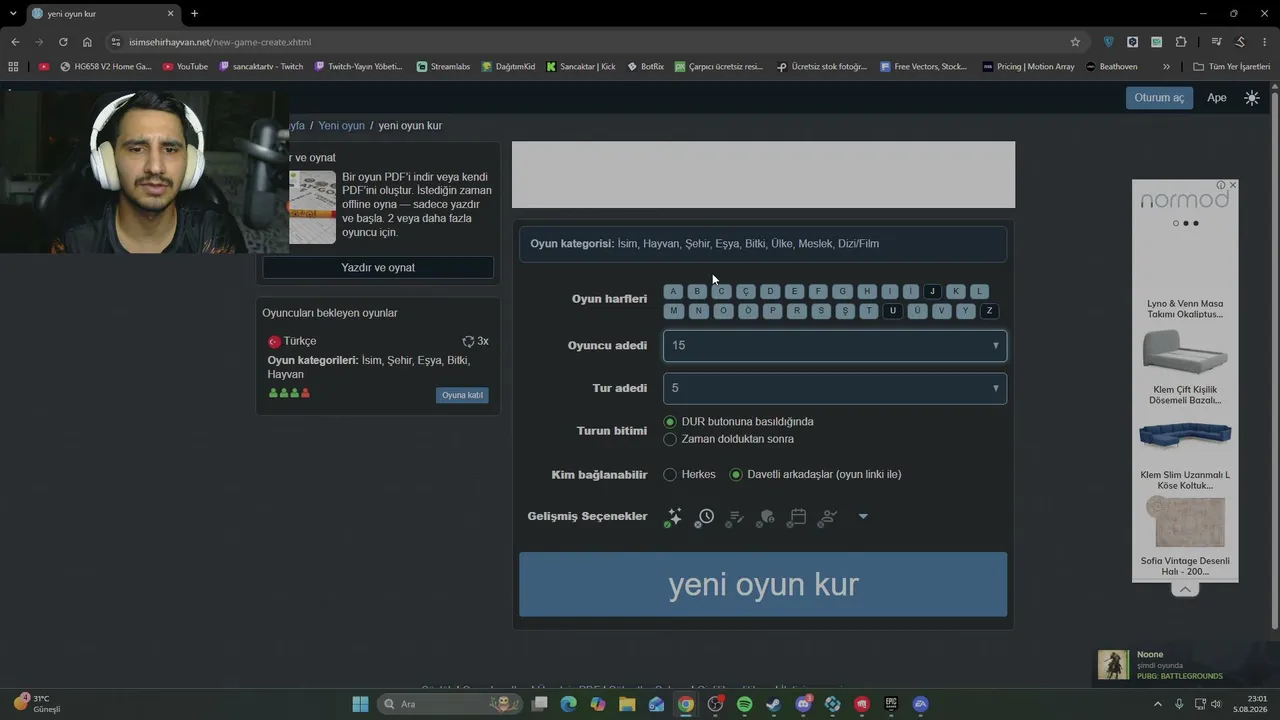Select 'Zaman dolduktan sonra' radio option
The width and height of the screenshot is (1280, 720).
coord(670,439)
